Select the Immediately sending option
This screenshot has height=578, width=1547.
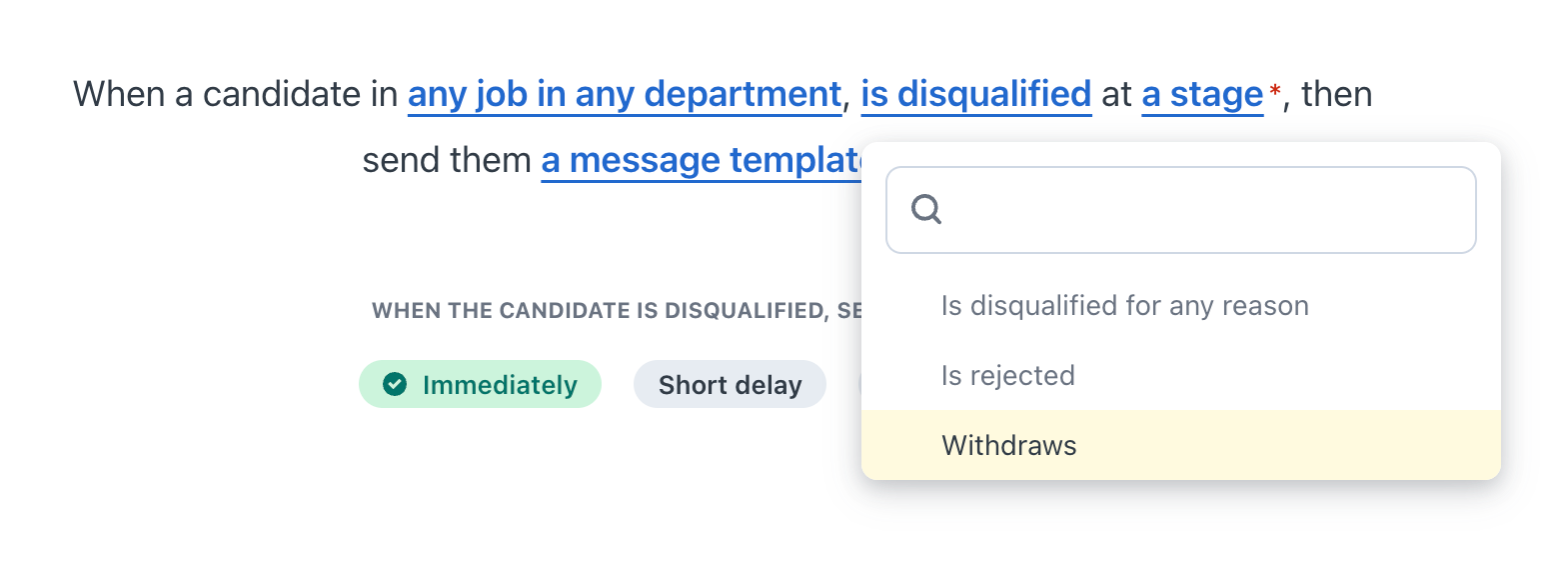[480, 384]
